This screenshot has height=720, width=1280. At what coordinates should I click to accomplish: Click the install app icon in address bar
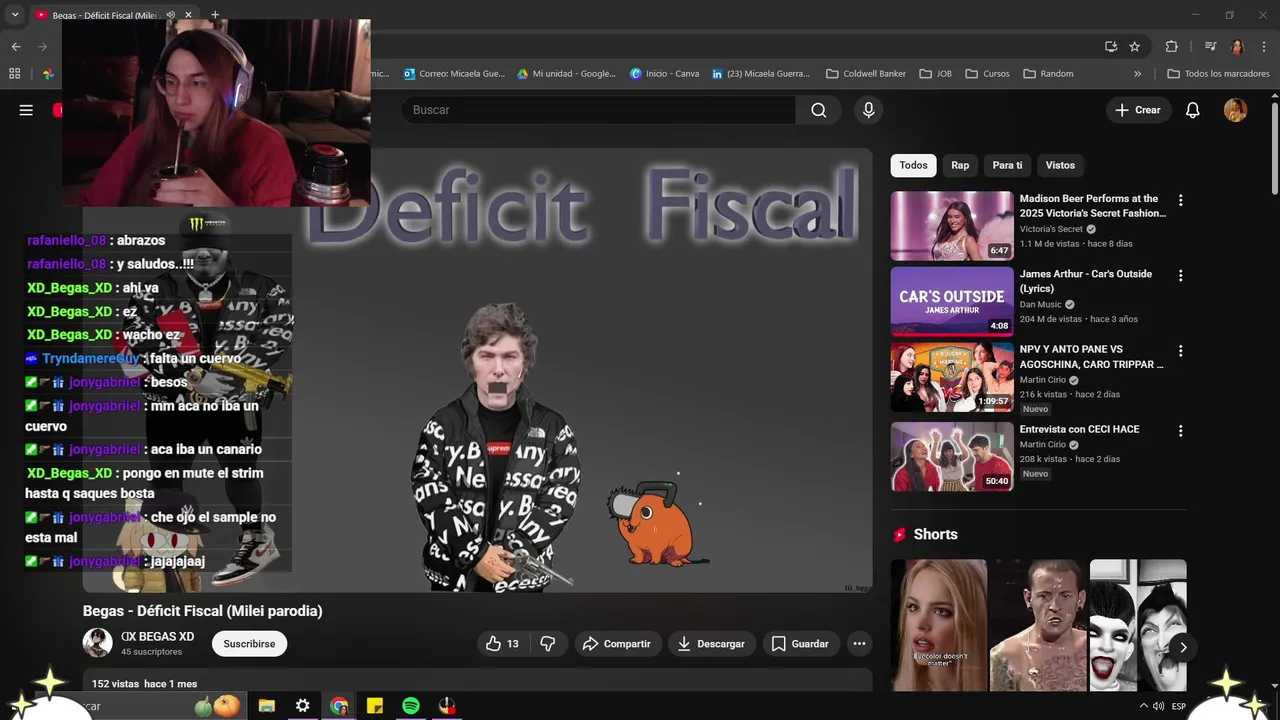(1111, 46)
